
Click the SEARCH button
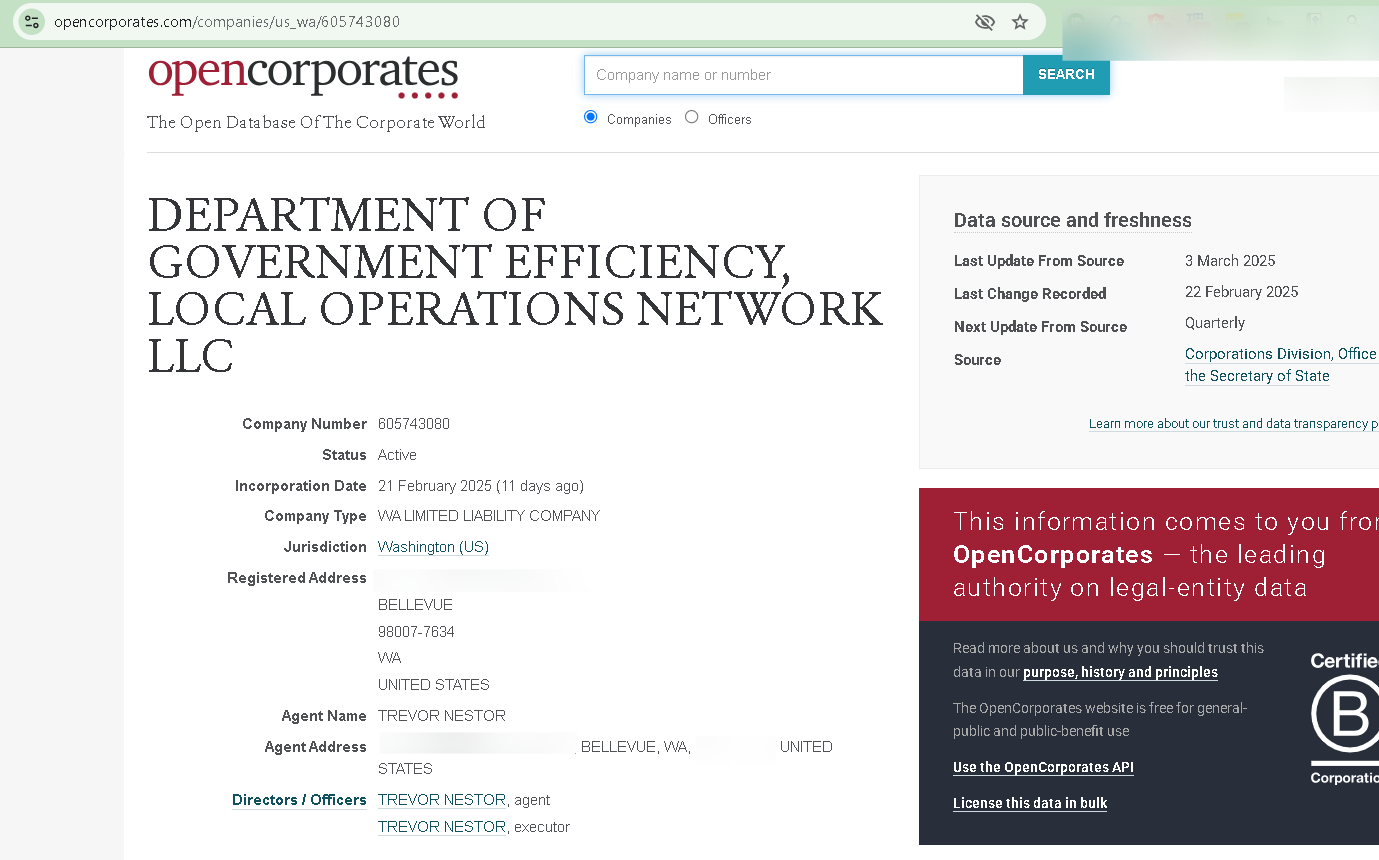(1066, 75)
